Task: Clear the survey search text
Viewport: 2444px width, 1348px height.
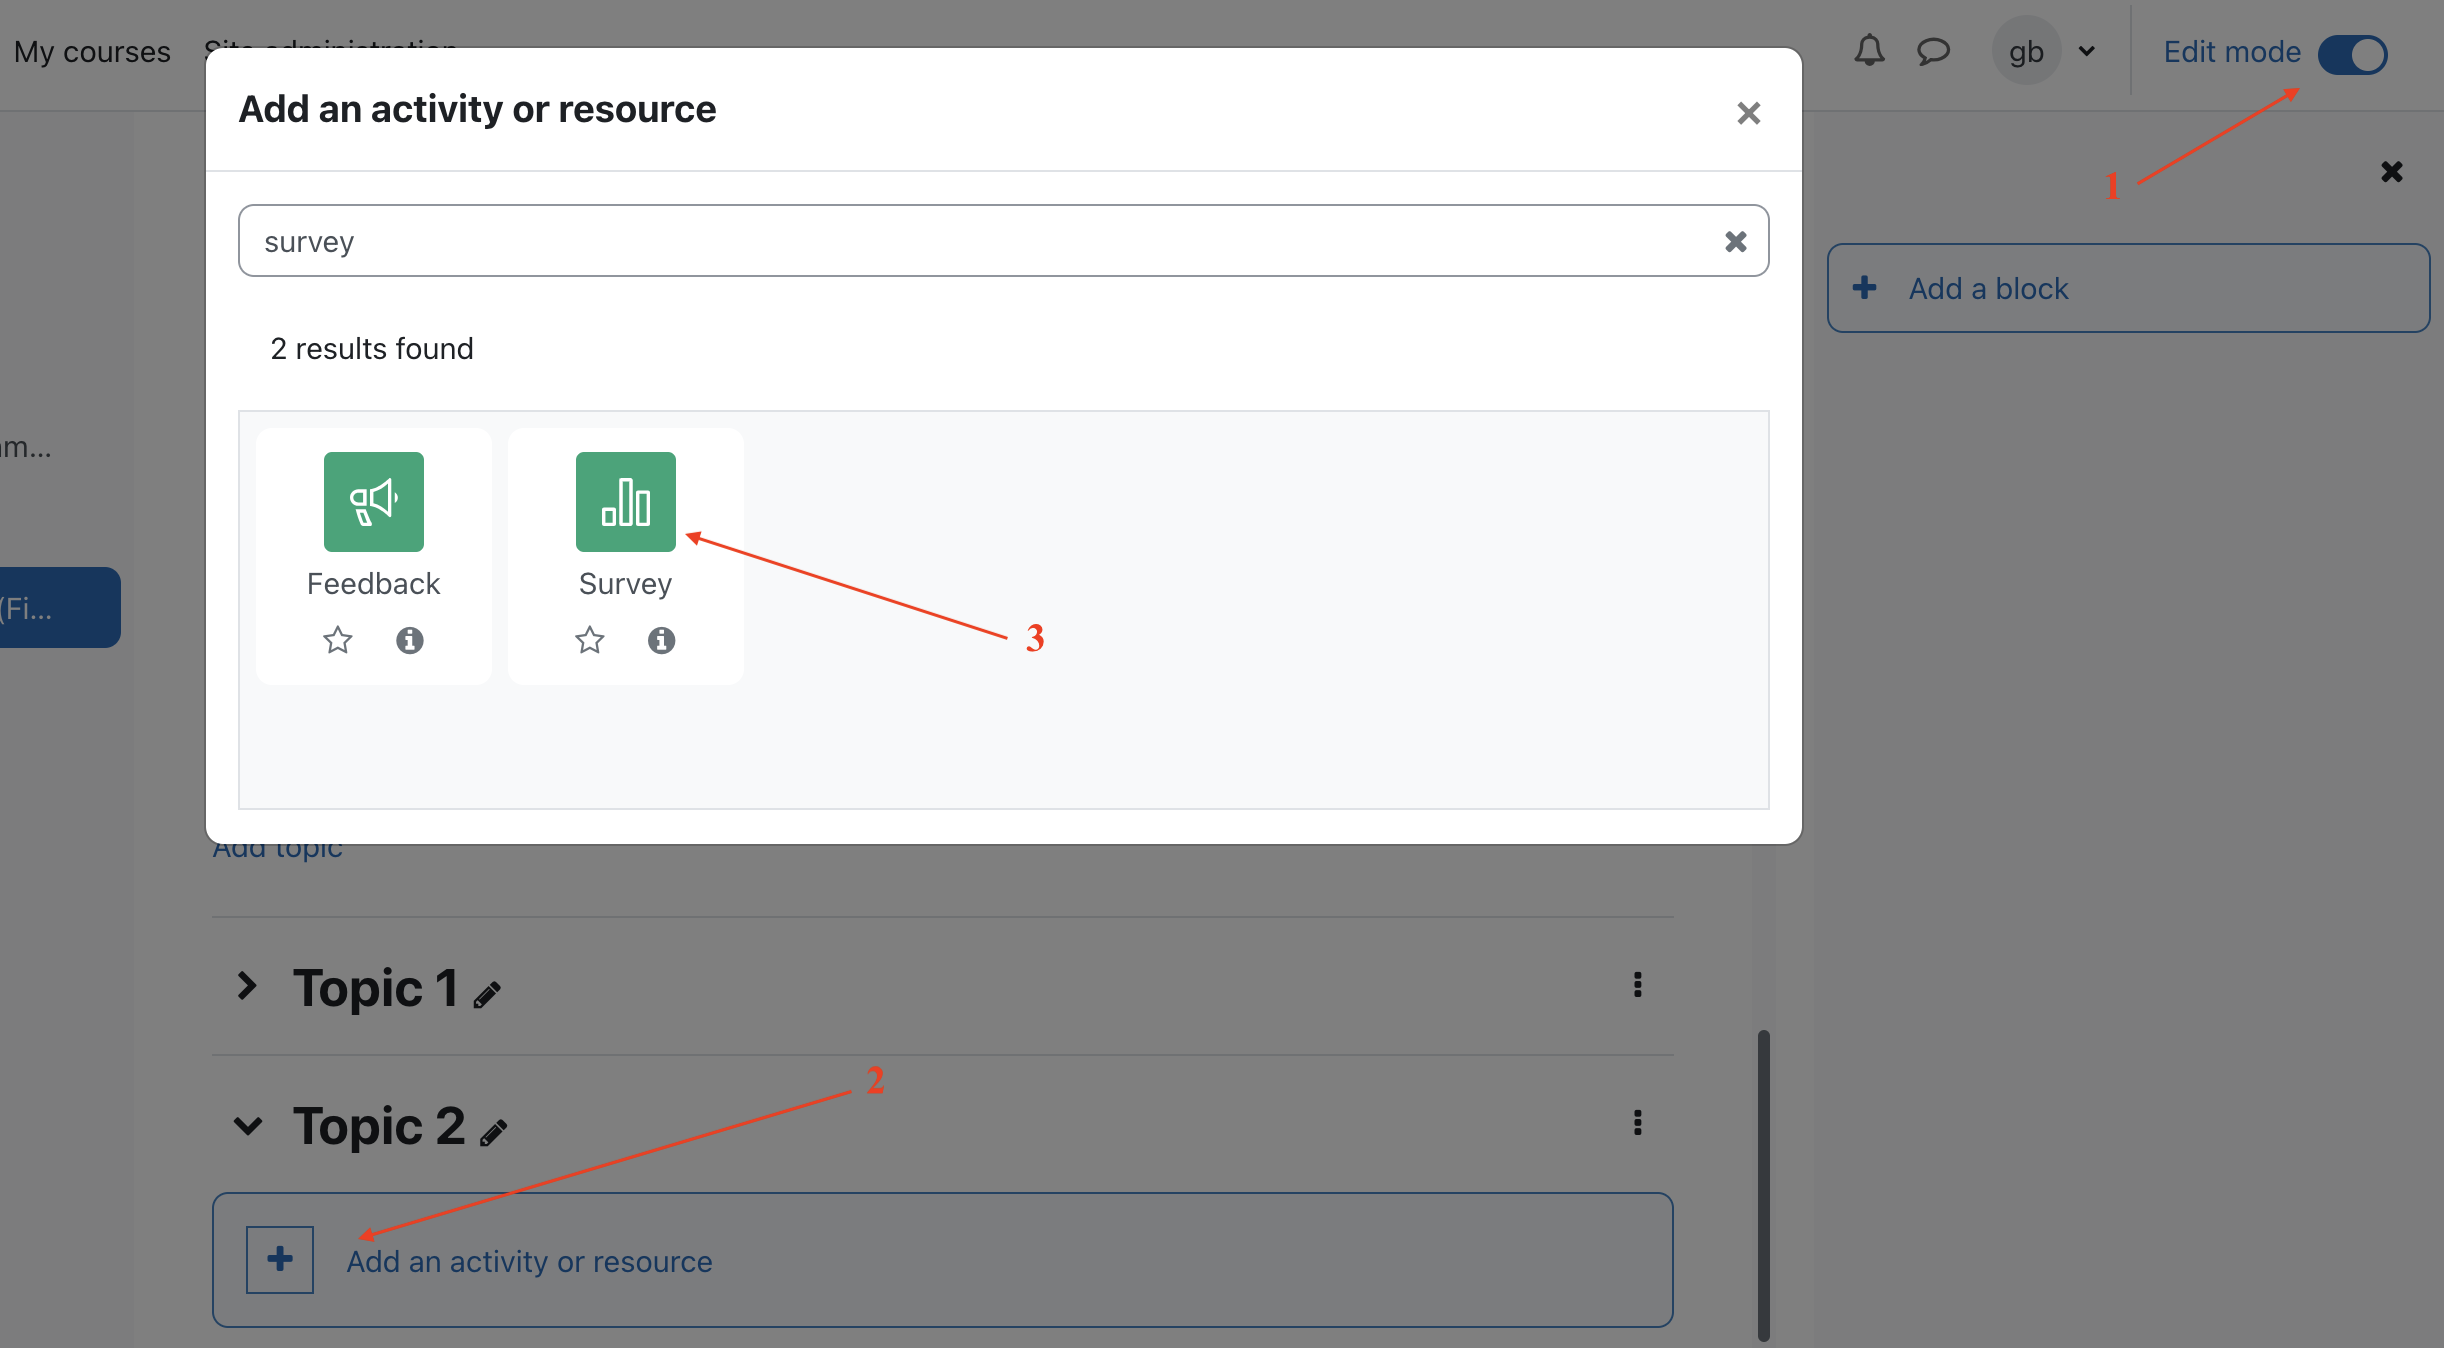Action: [x=1735, y=241]
